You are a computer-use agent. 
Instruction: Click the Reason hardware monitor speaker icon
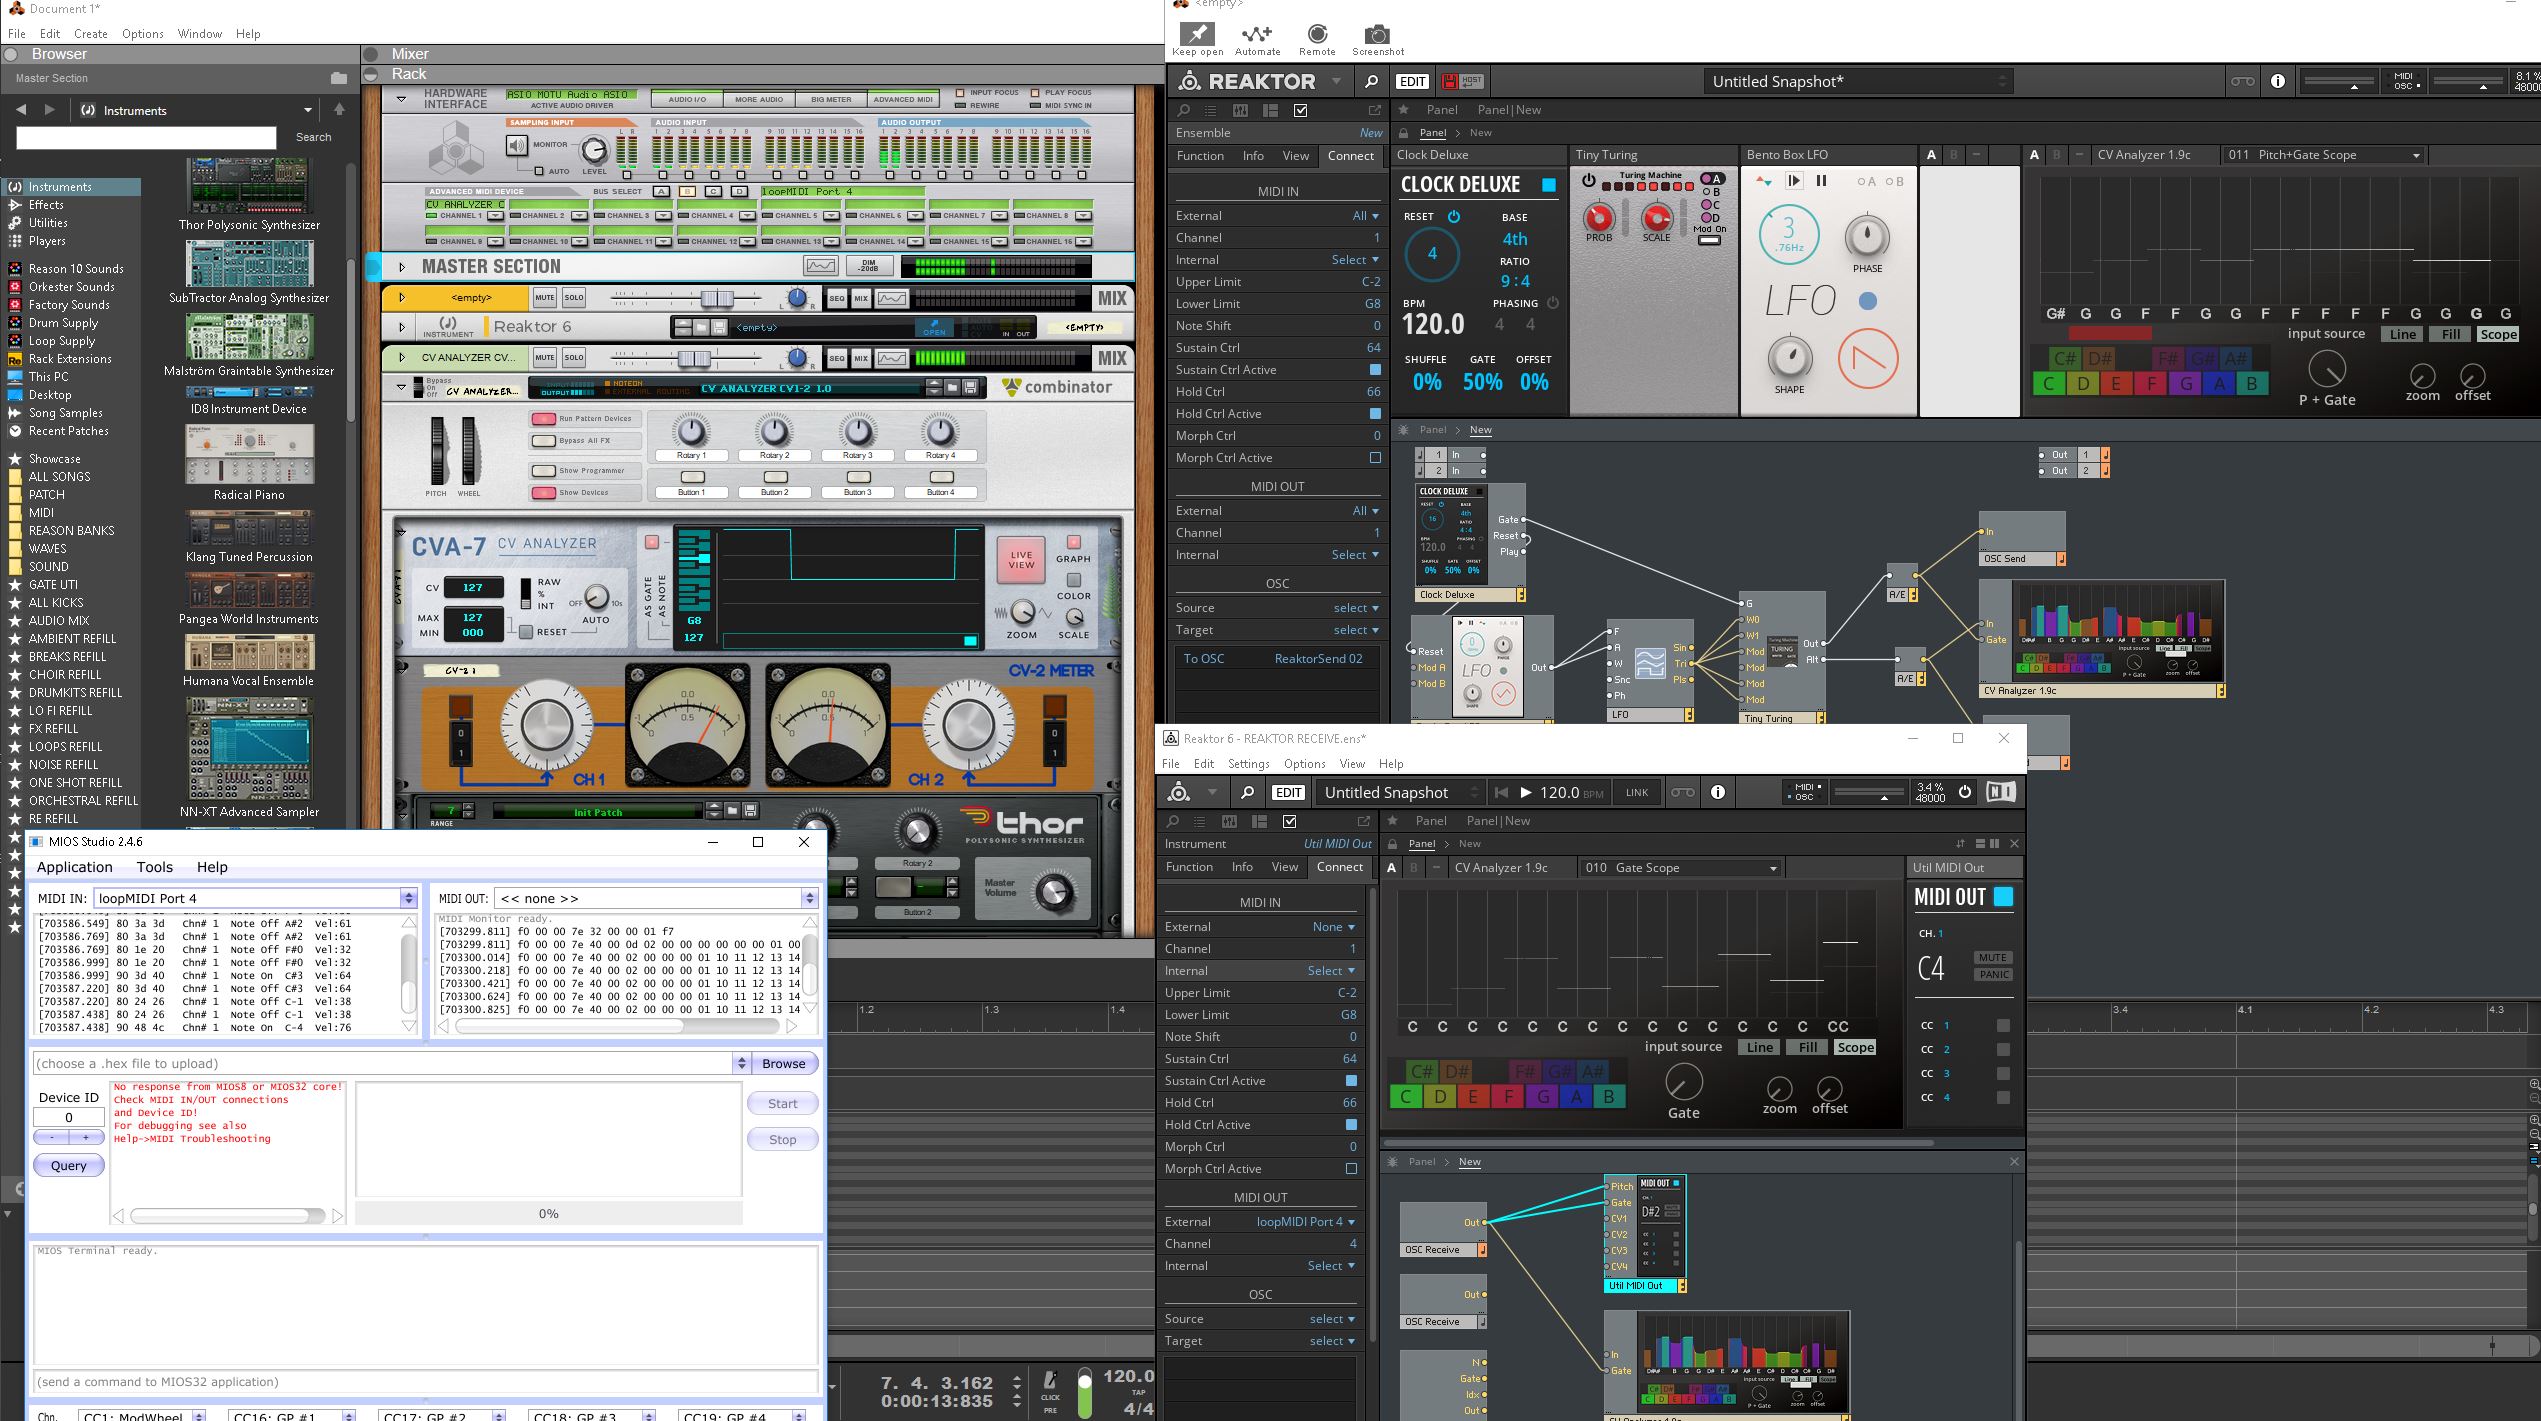(516, 146)
